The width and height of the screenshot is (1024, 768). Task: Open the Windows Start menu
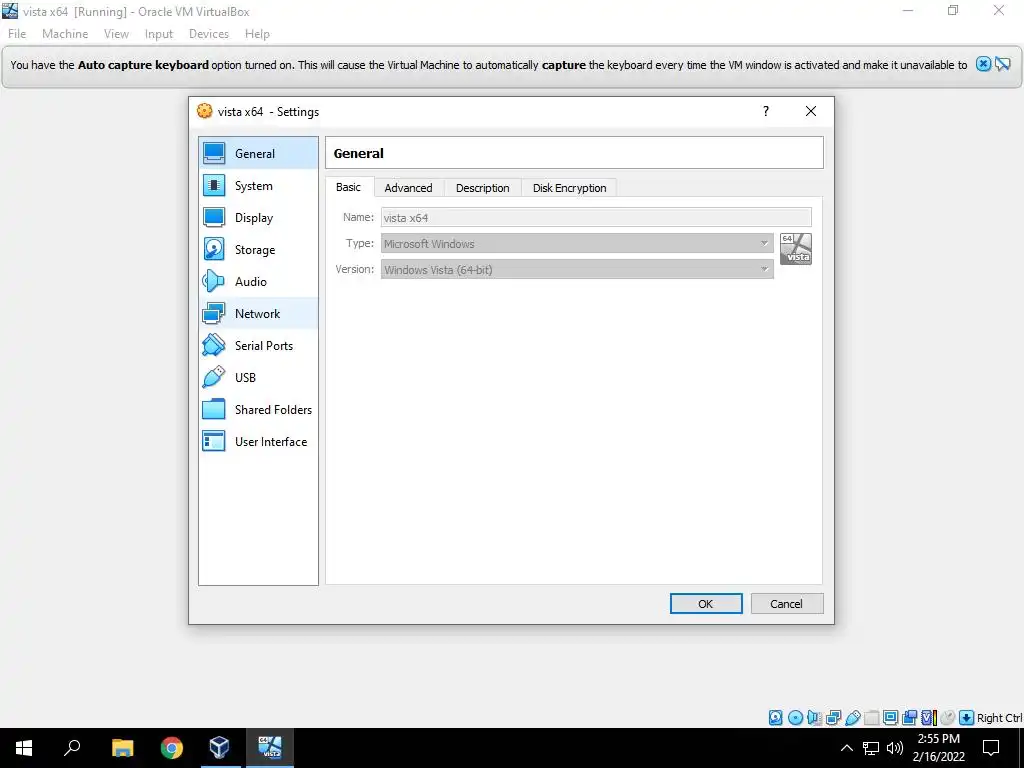[x=24, y=748]
